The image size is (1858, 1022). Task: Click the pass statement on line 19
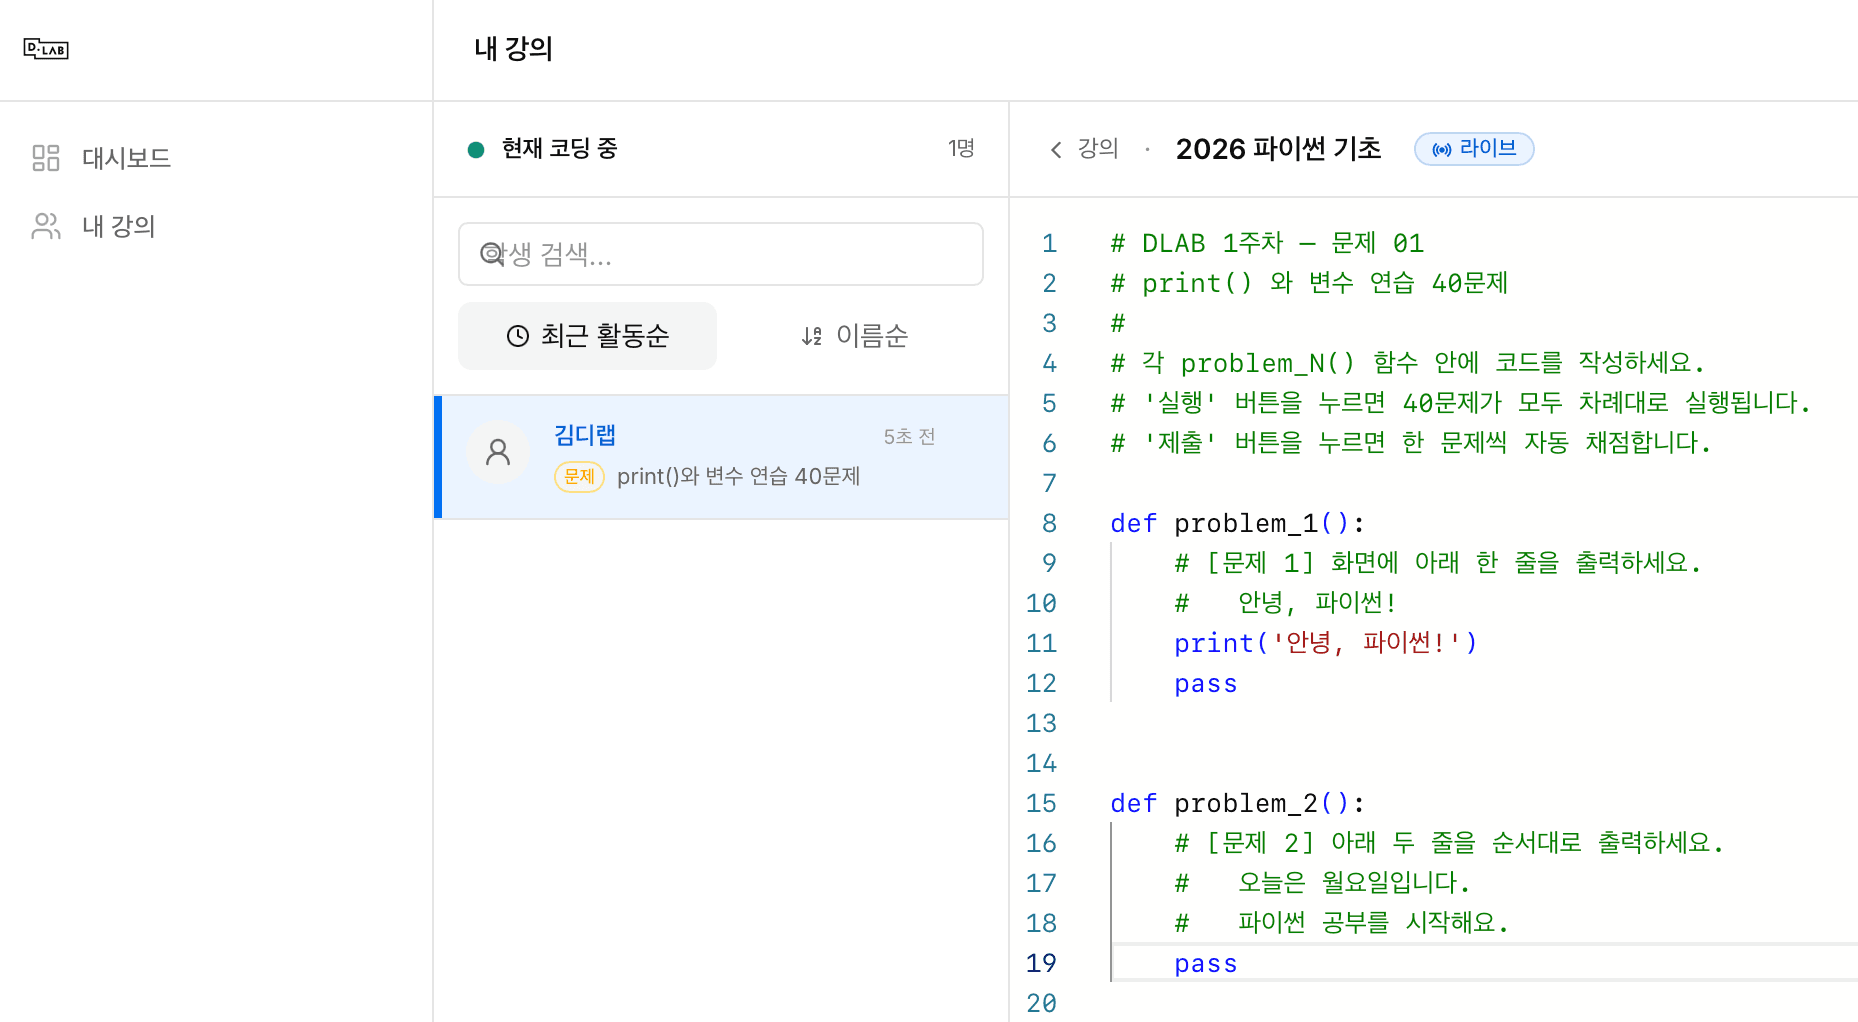tap(1205, 963)
